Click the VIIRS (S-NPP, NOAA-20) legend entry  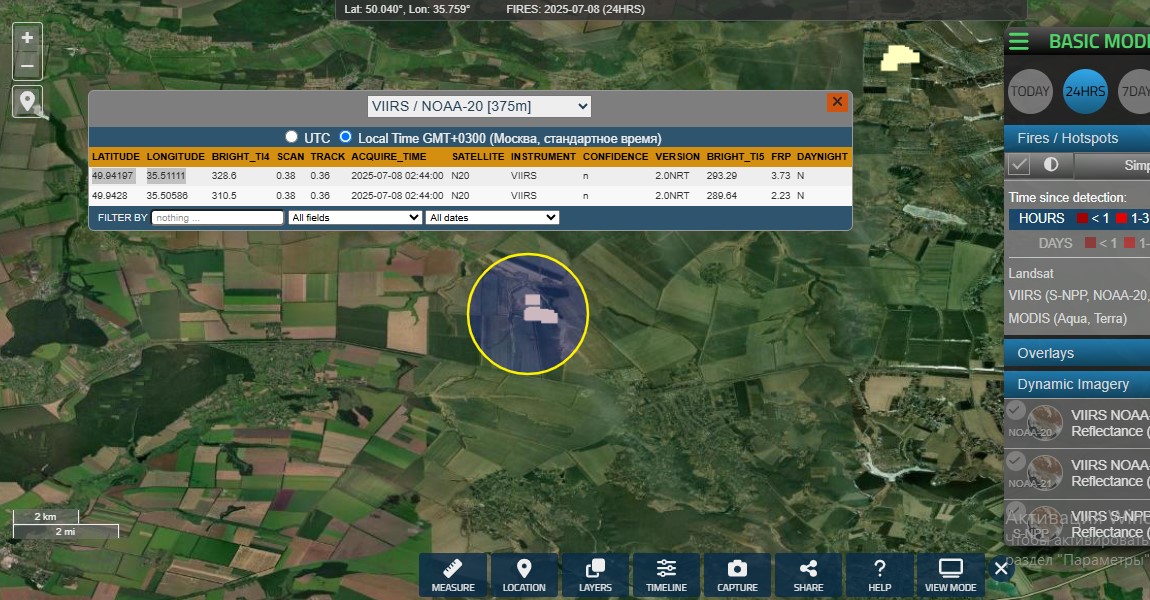tap(1078, 296)
